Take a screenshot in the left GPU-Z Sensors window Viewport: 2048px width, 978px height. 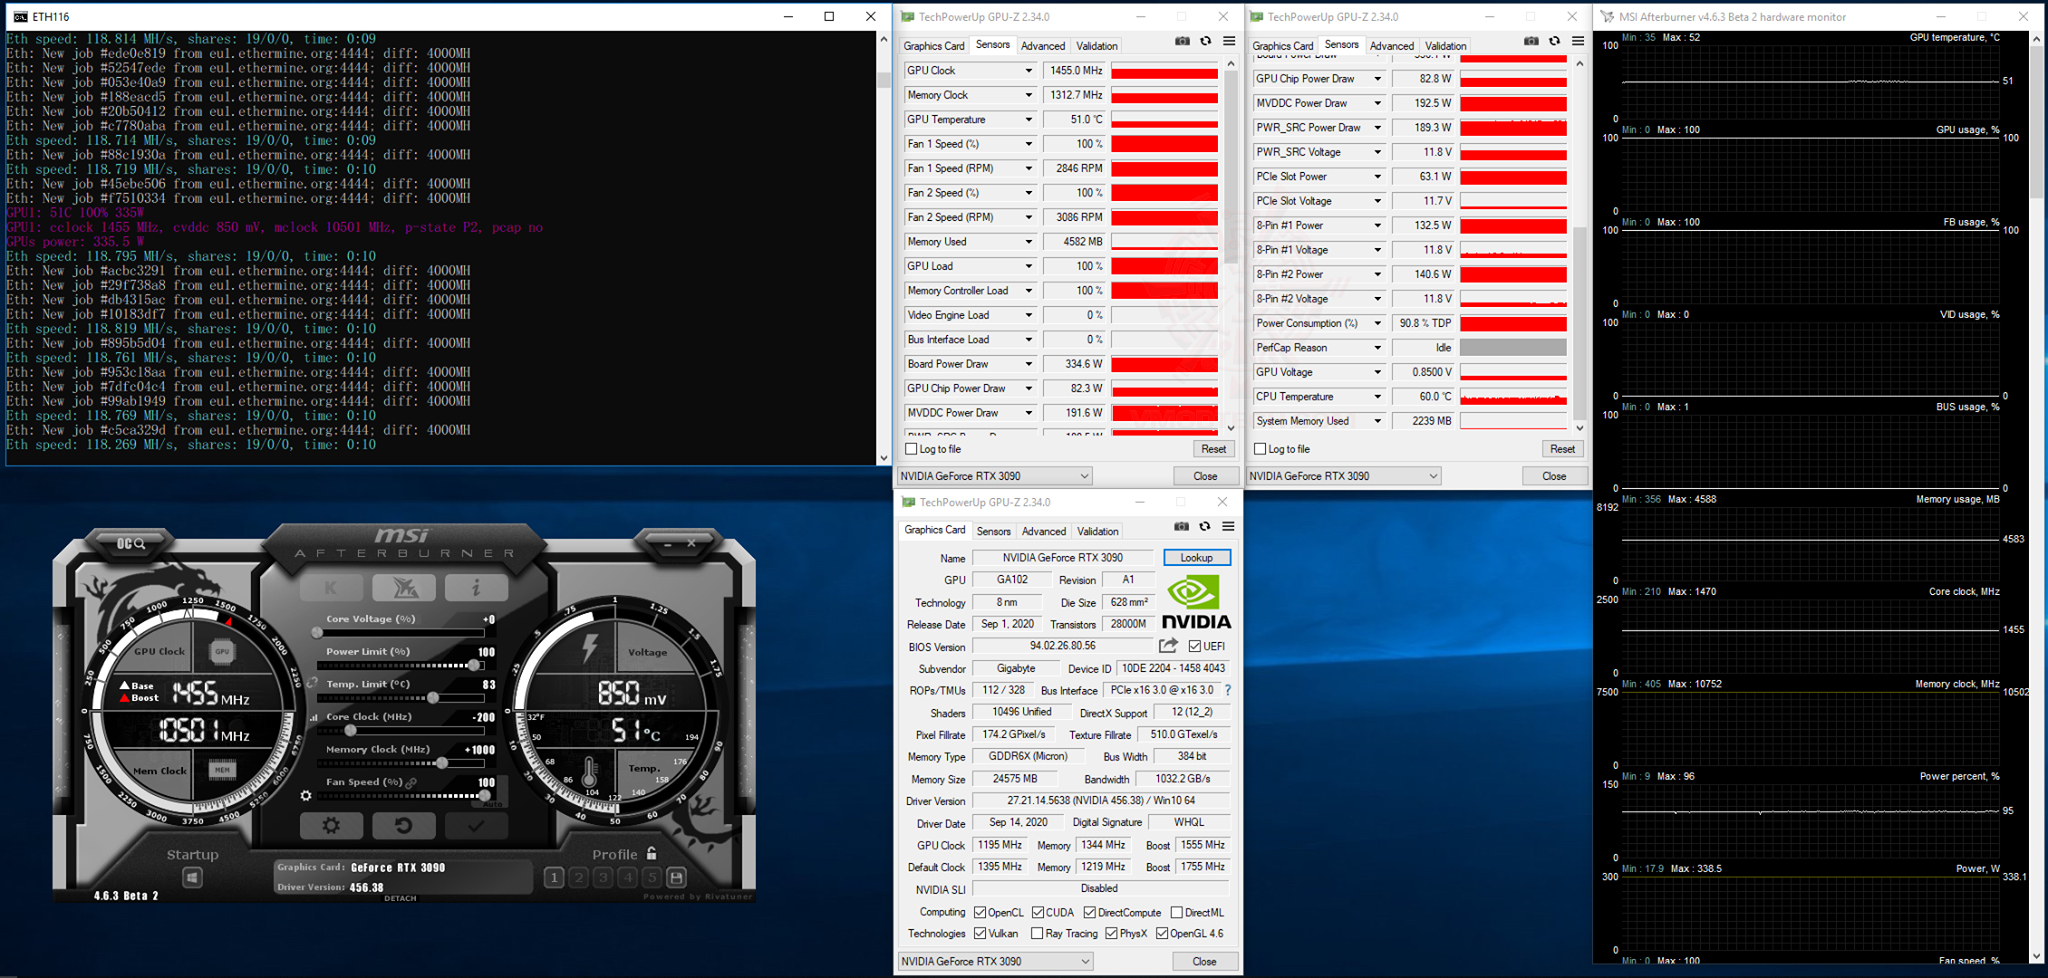1182,42
